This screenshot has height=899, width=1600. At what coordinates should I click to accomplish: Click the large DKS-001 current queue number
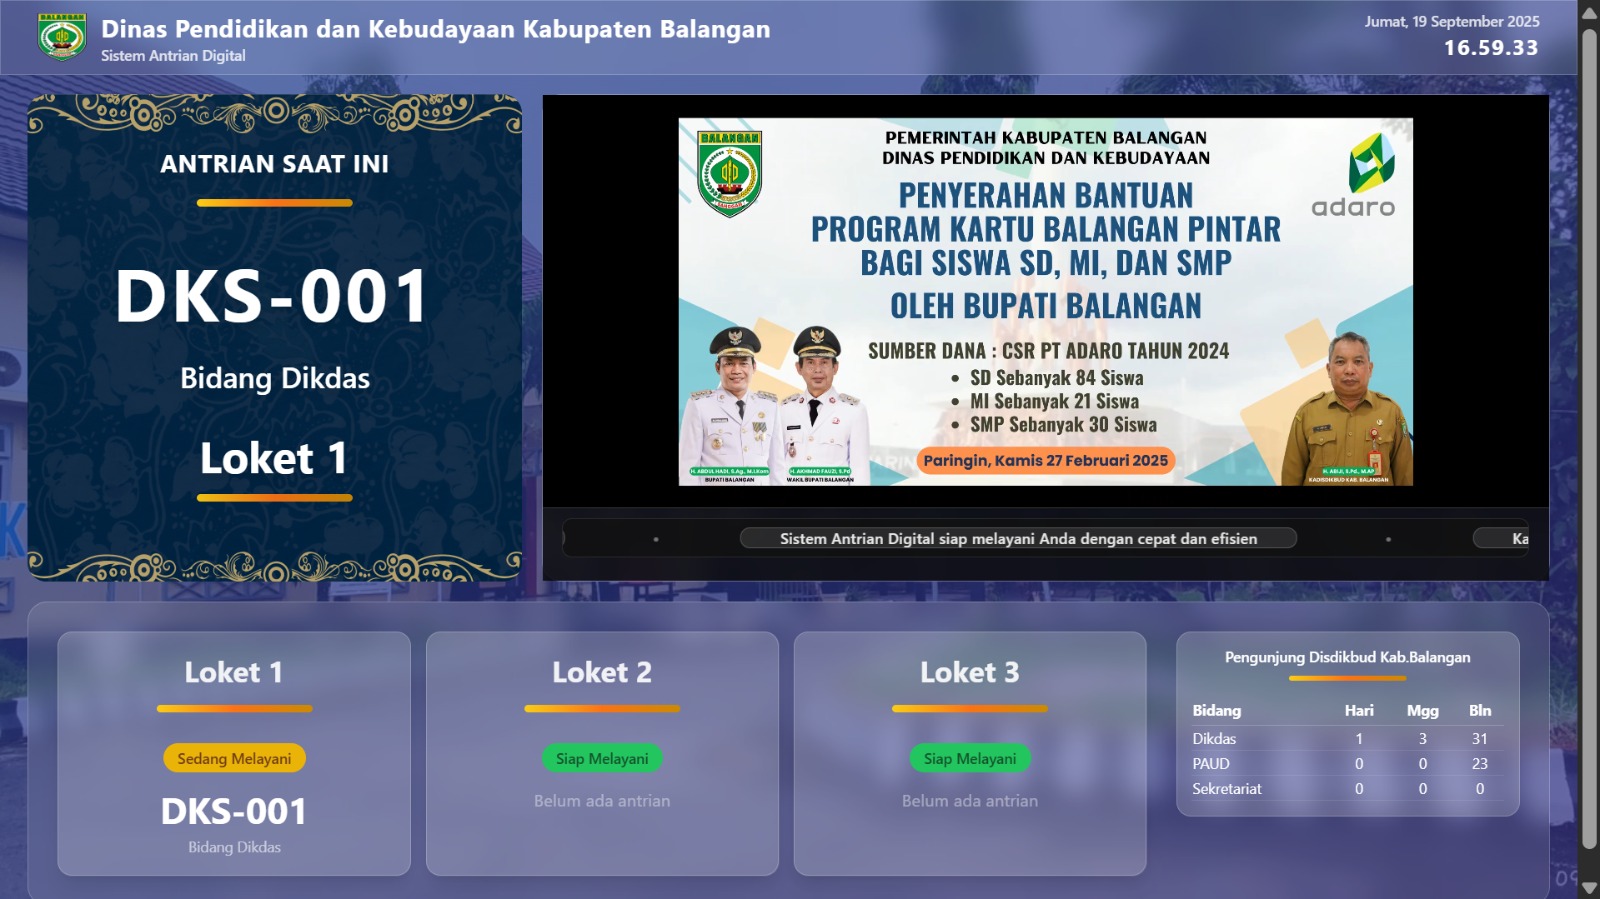click(273, 297)
